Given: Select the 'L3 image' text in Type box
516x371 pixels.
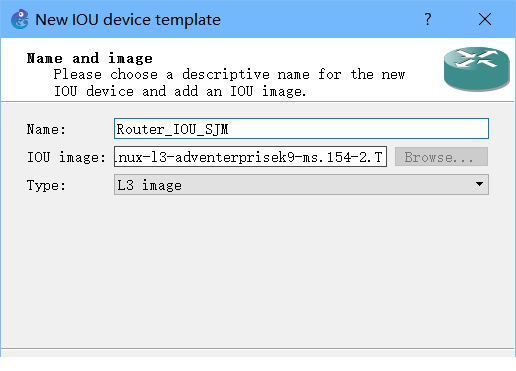Looking at the screenshot, I should [149, 185].
